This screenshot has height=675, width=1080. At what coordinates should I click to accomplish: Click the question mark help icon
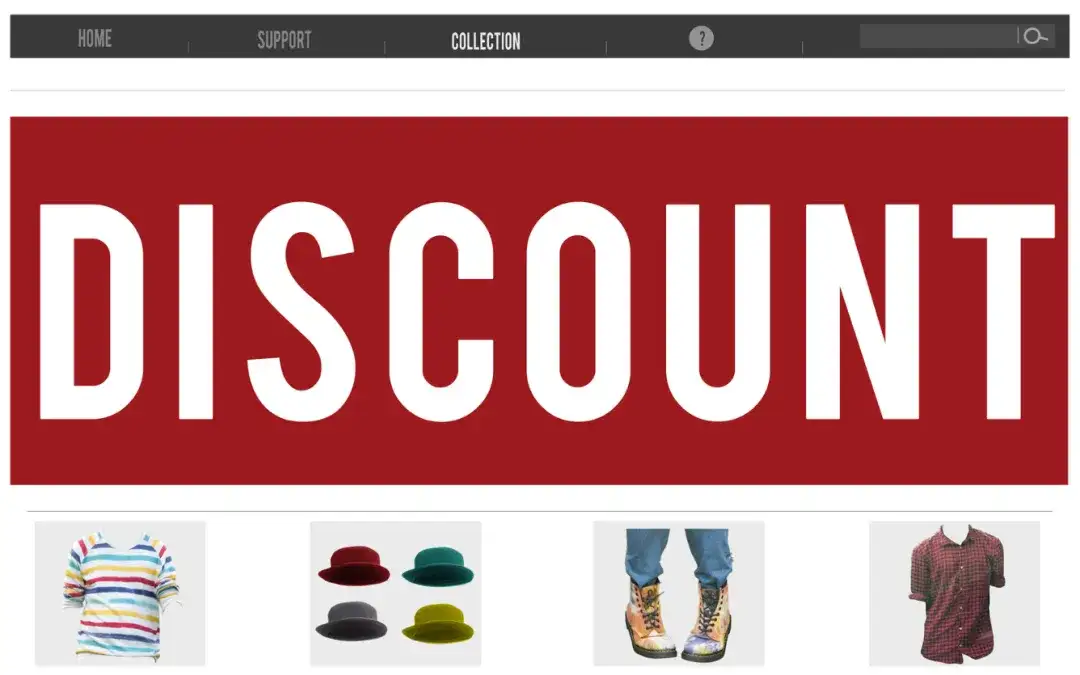click(701, 38)
